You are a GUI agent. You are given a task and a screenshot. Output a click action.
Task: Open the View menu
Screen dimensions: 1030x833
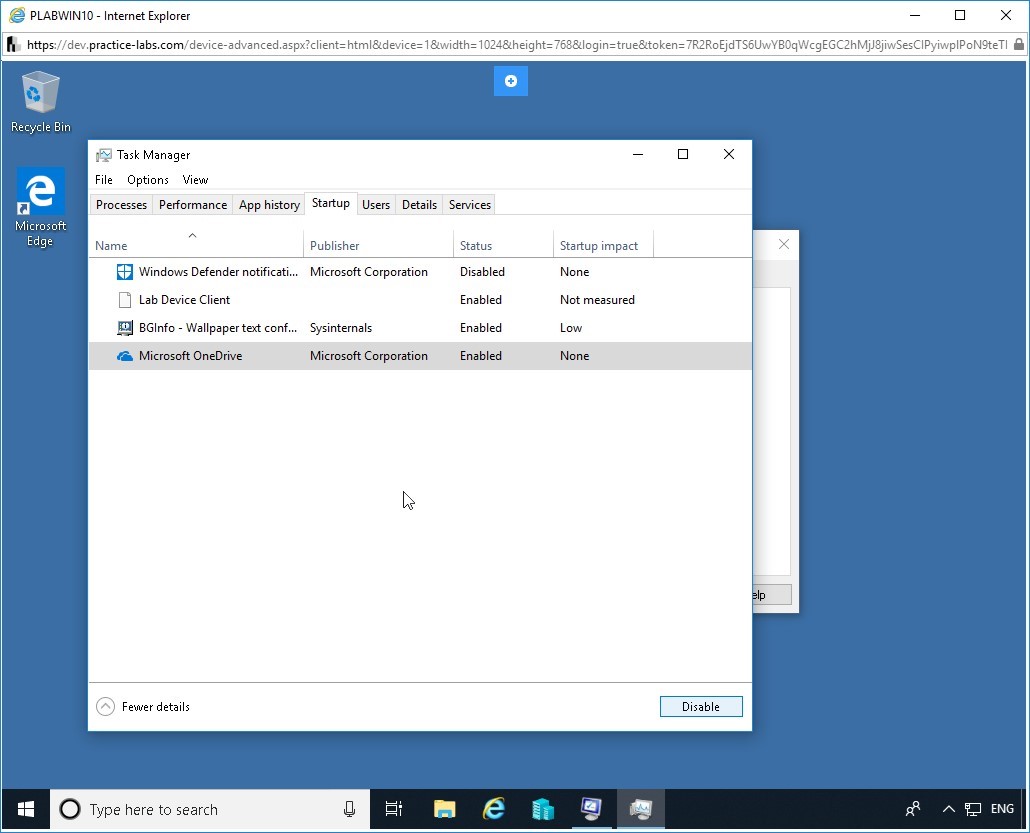coord(195,180)
